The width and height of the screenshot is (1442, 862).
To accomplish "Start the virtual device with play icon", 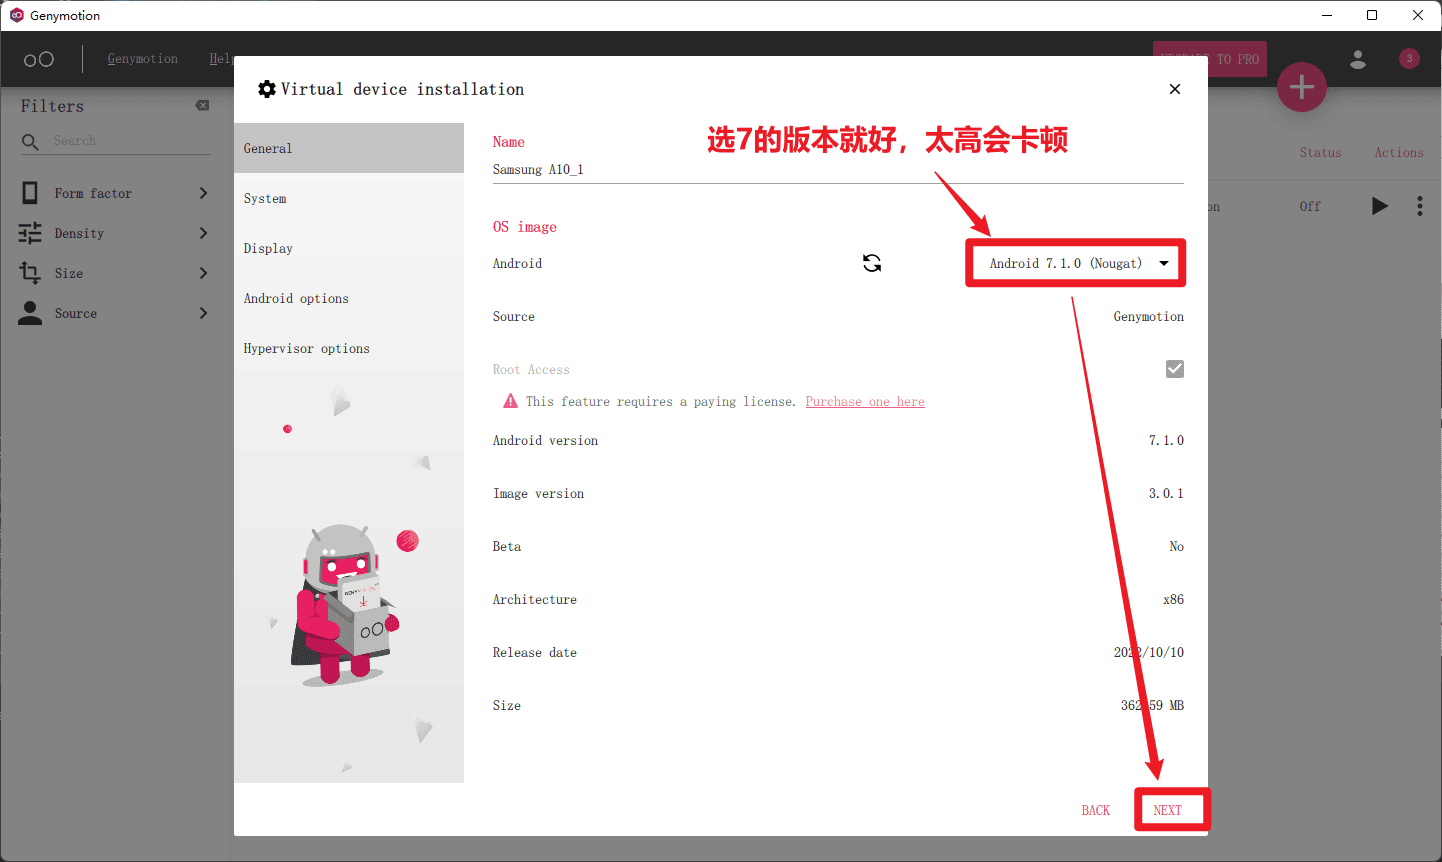I will [1380, 206].
